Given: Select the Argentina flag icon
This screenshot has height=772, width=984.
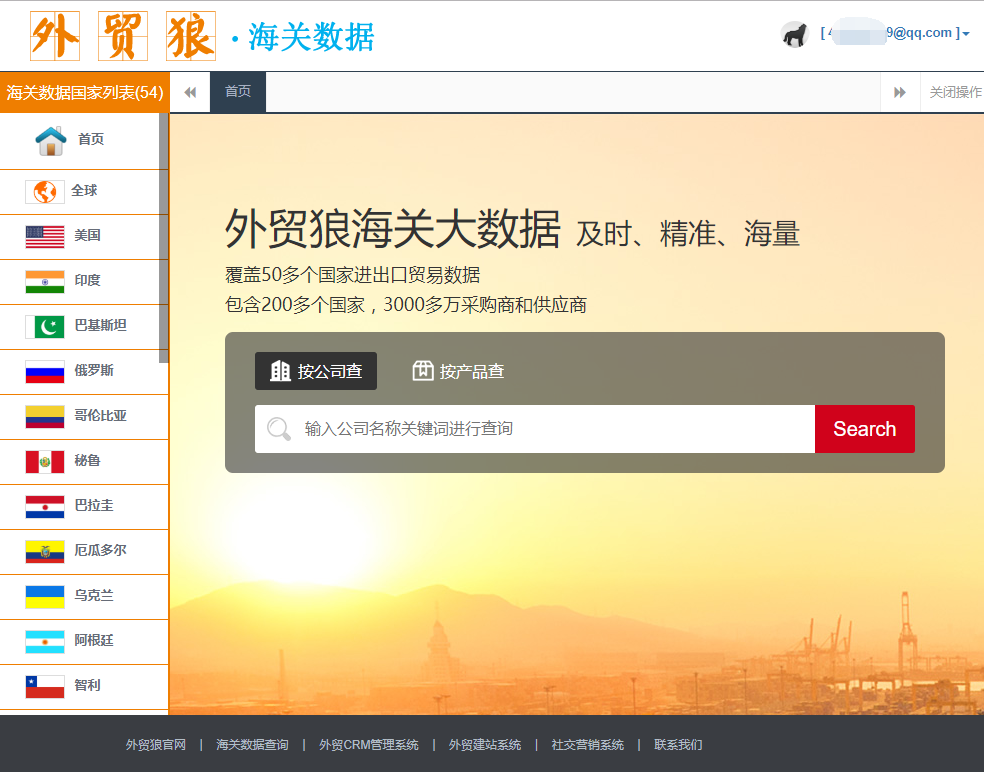Looking at the screenshot, I should click(x=45, y=641).
